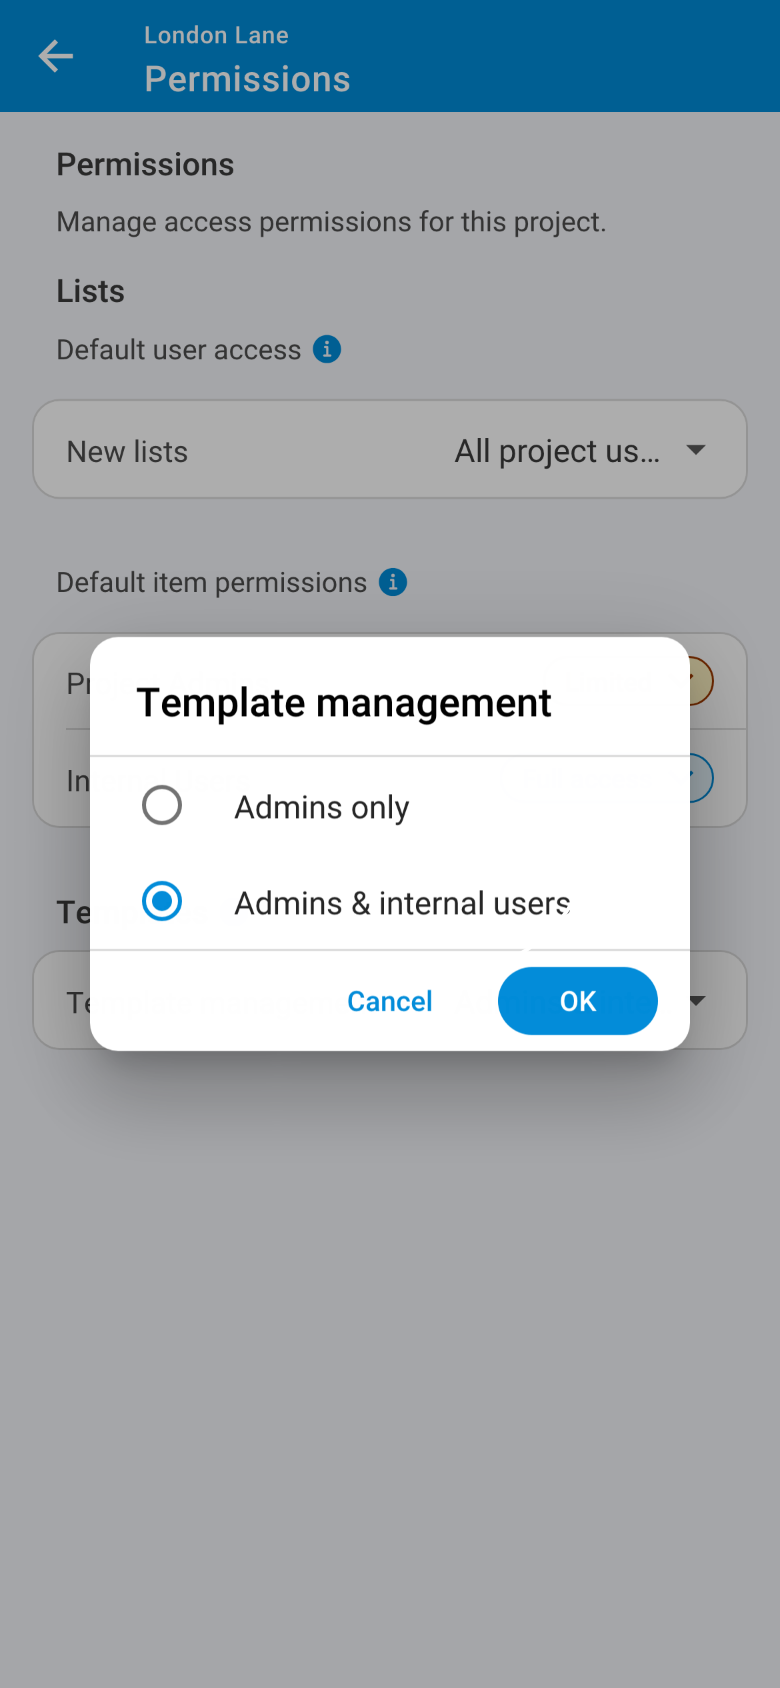Screen dimensions: 780x1688
Task: Select the Admins & internal users radio
Action: pyautogui.click(x=162, y=901)
